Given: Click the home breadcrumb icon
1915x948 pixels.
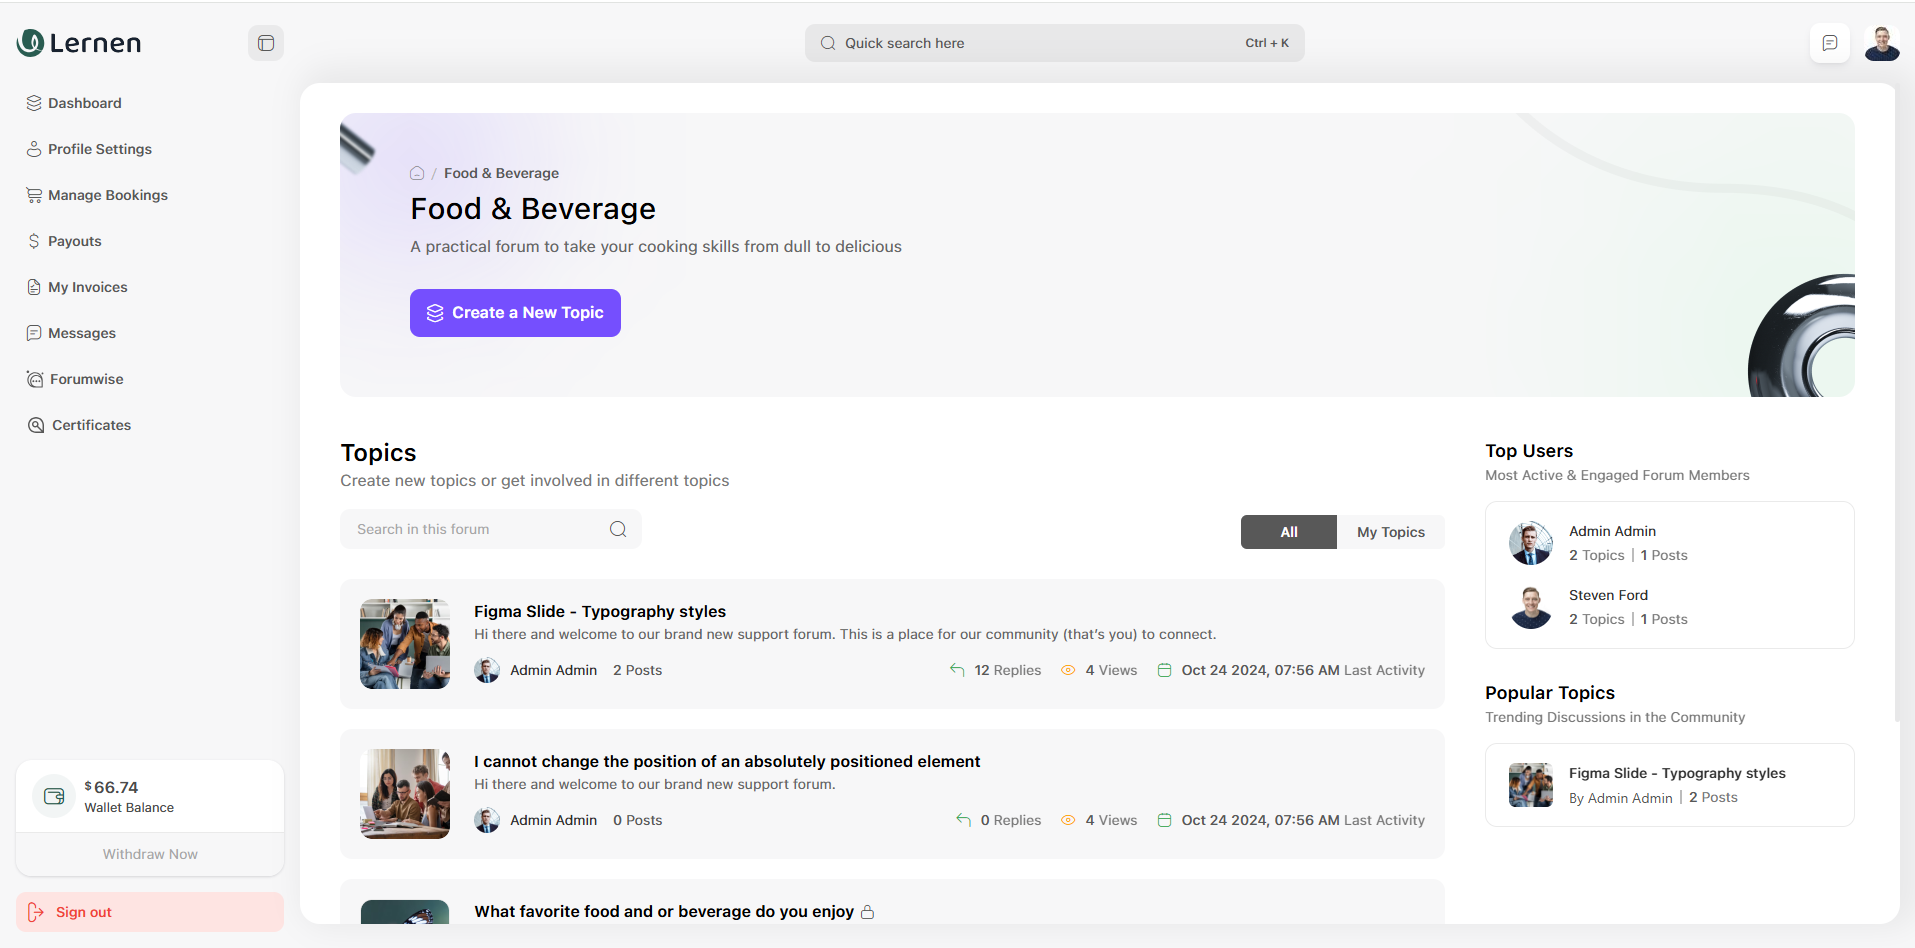Looking at the screenshot, I should coord(416,173).
